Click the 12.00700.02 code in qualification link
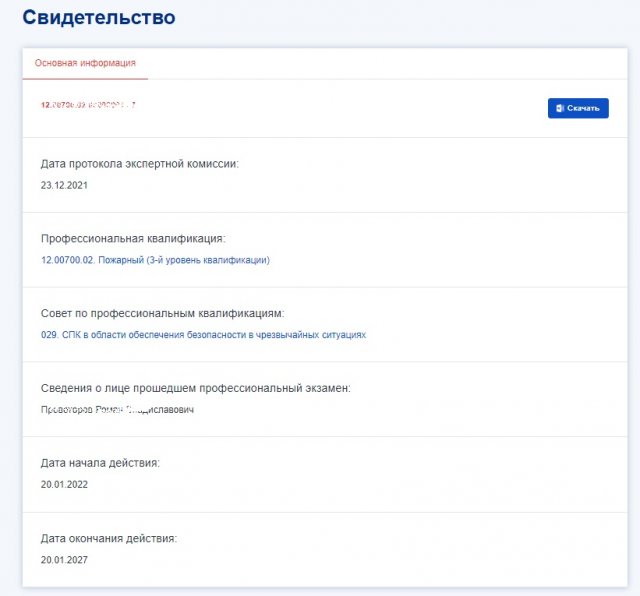This screenshot has height=596, width=640. tap(67, 260)
